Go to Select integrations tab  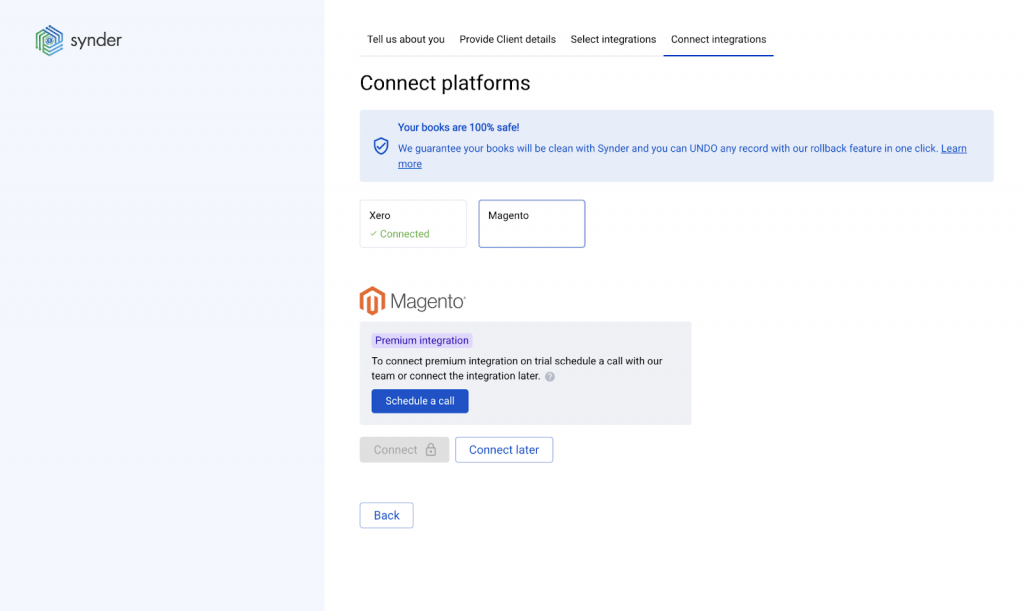[613, 39]
